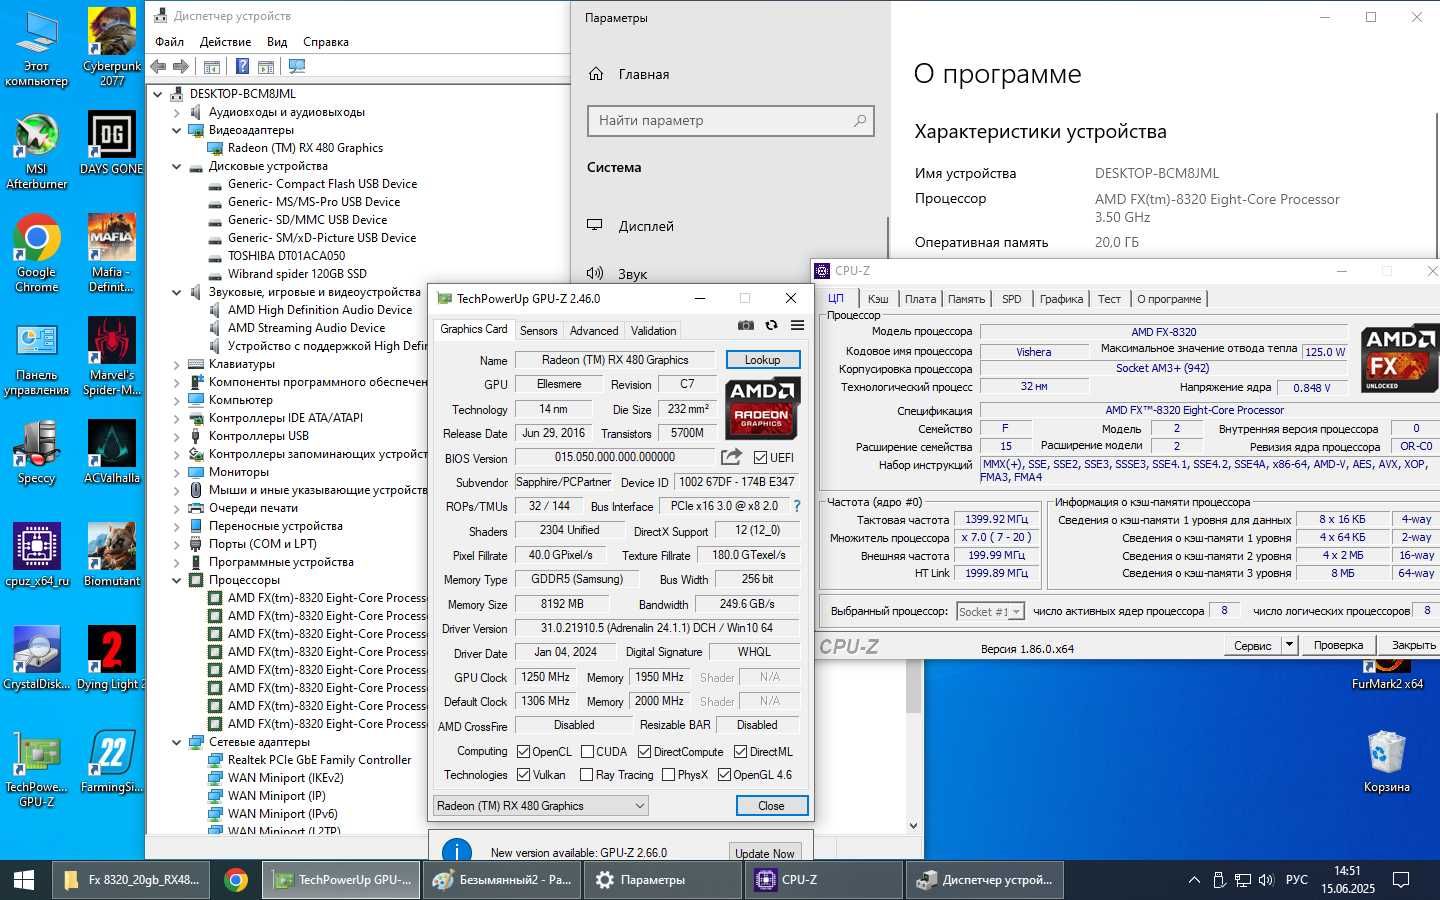Collapse the Сетевые адаптеры tree node
Image resolution: width=1440 pixels, height=900 pixels.
177,742
